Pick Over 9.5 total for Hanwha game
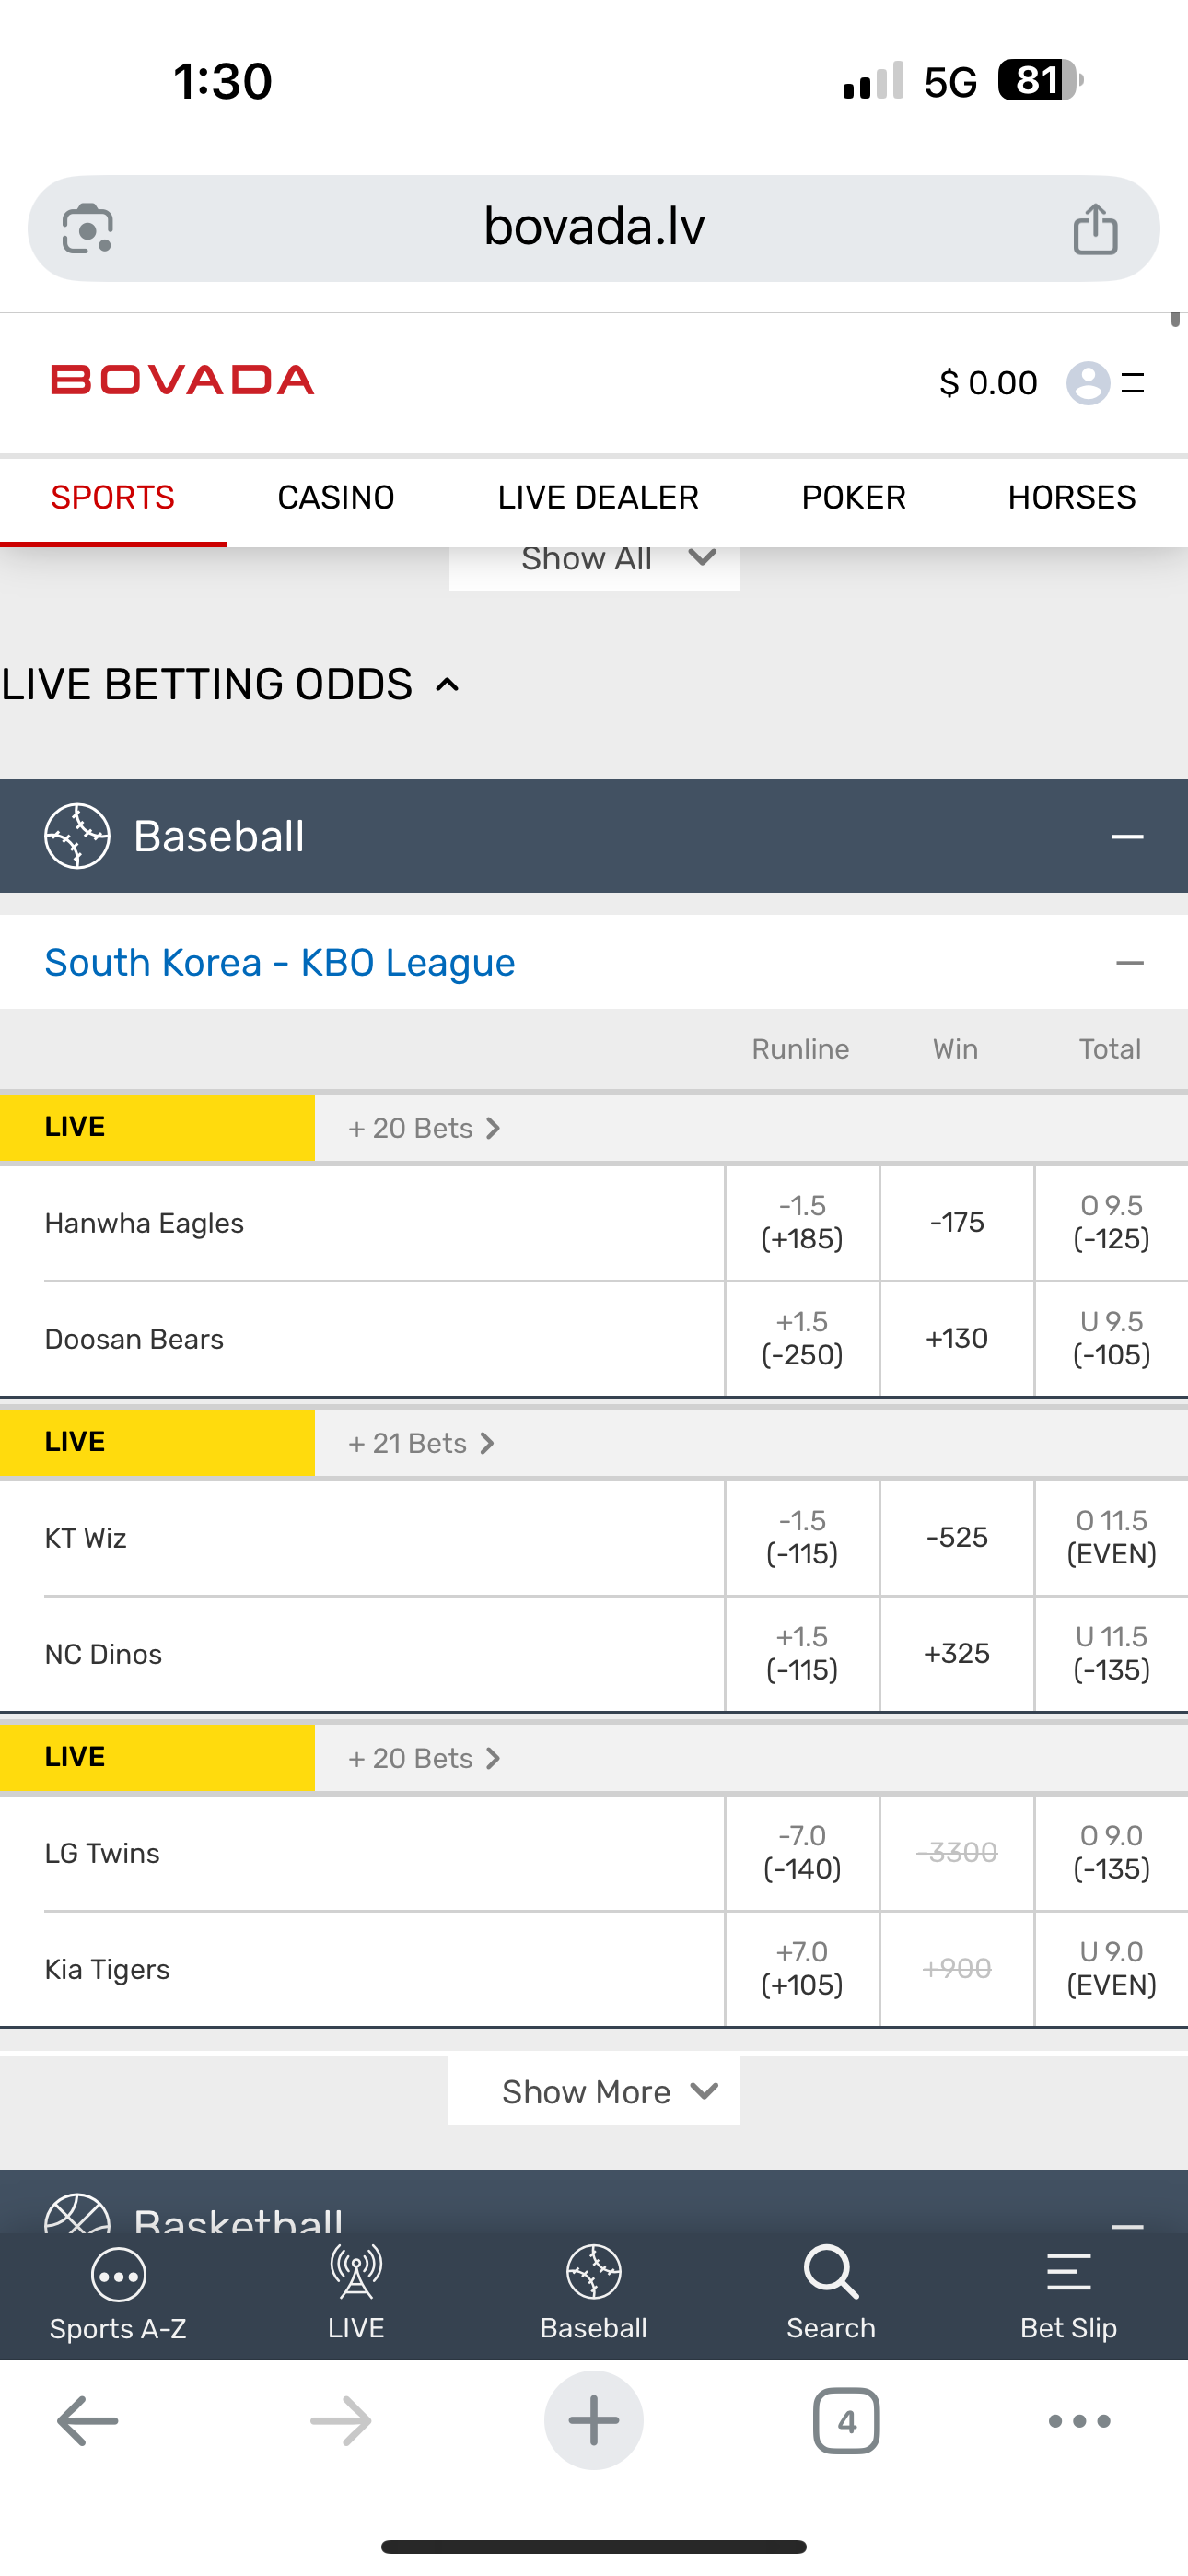1188x2576 pixels. (1111, 1223)
